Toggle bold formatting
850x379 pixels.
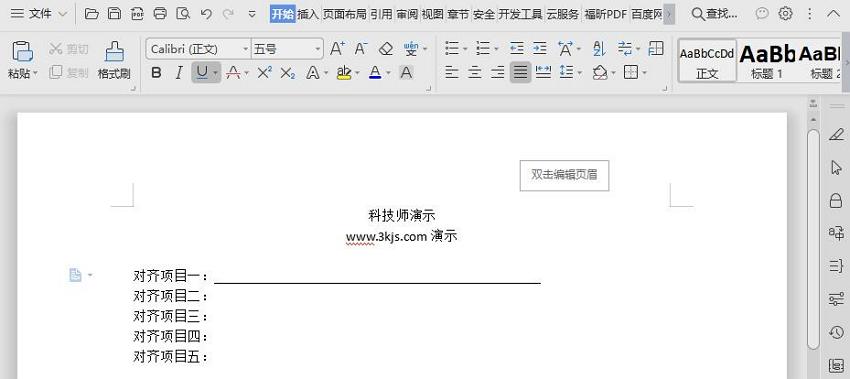[x=156, y=73]
